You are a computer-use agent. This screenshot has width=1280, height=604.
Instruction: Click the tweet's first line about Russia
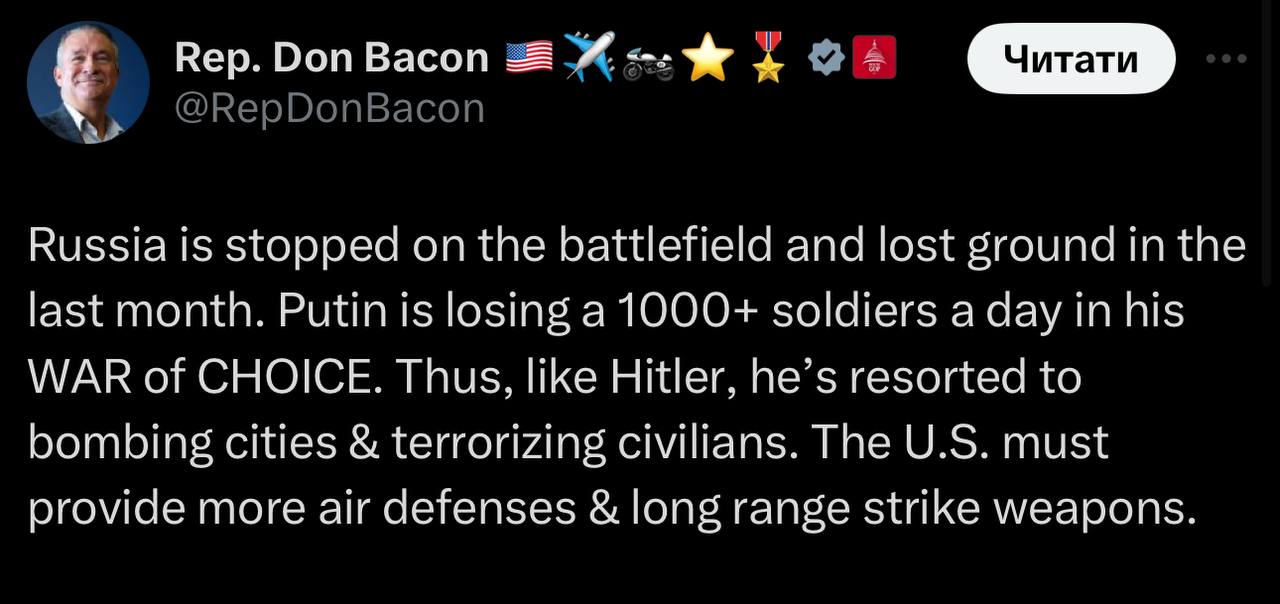click(x=636, y=247)
